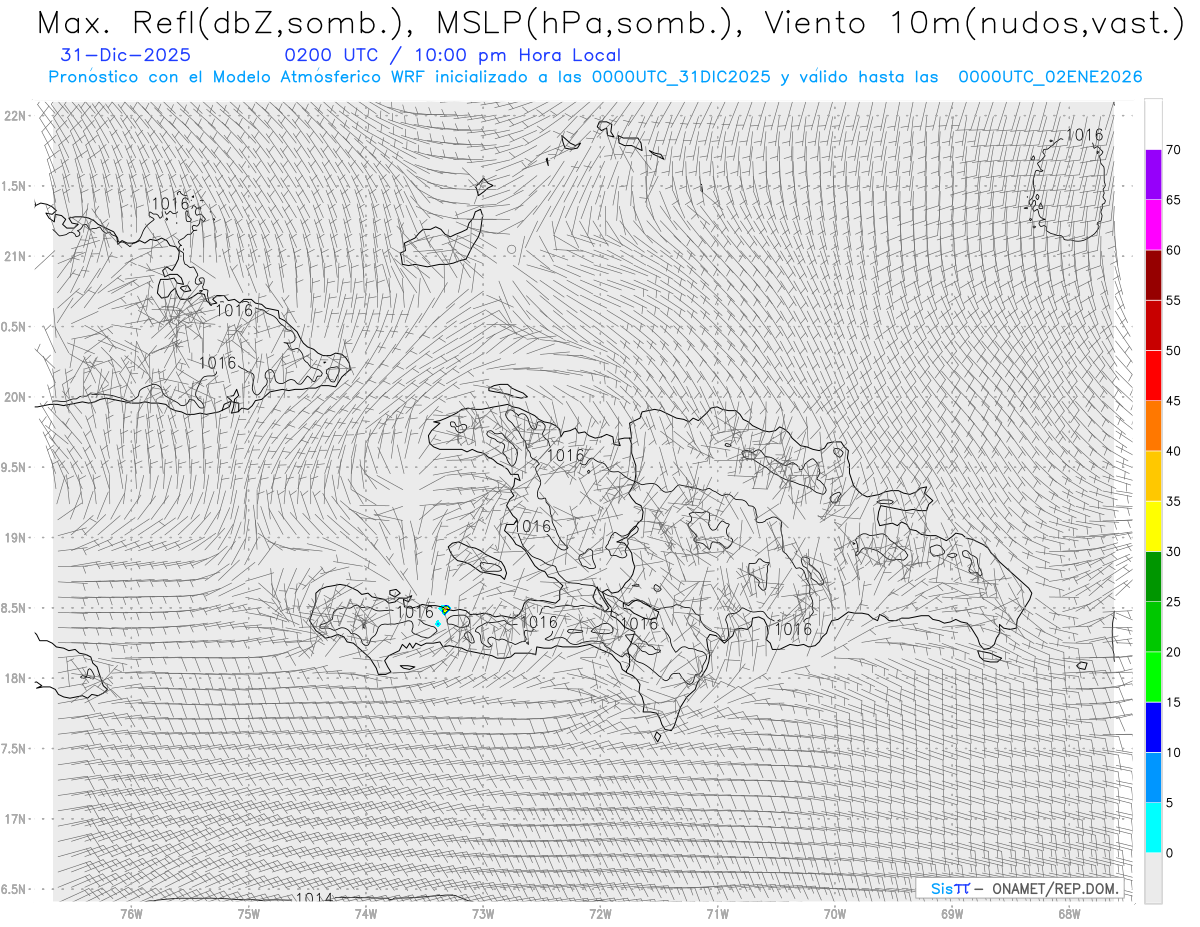Click the colorbar value '10'
The width and height of the screenshot is (1200, 927).
pos(1173,752)
